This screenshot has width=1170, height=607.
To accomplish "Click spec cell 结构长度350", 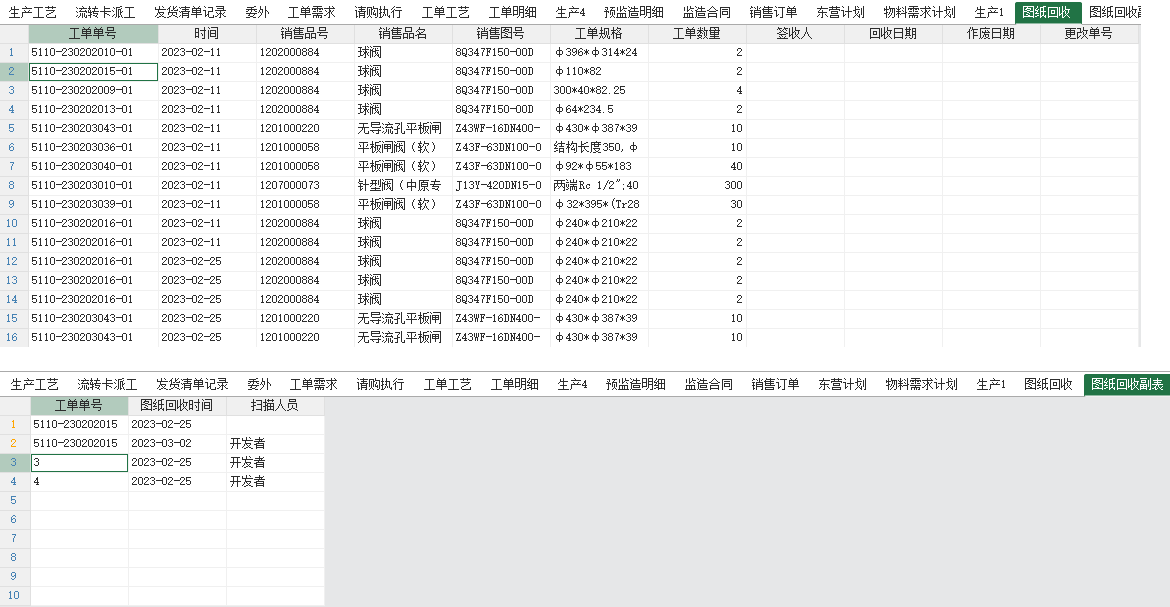I will click(599, 148).
